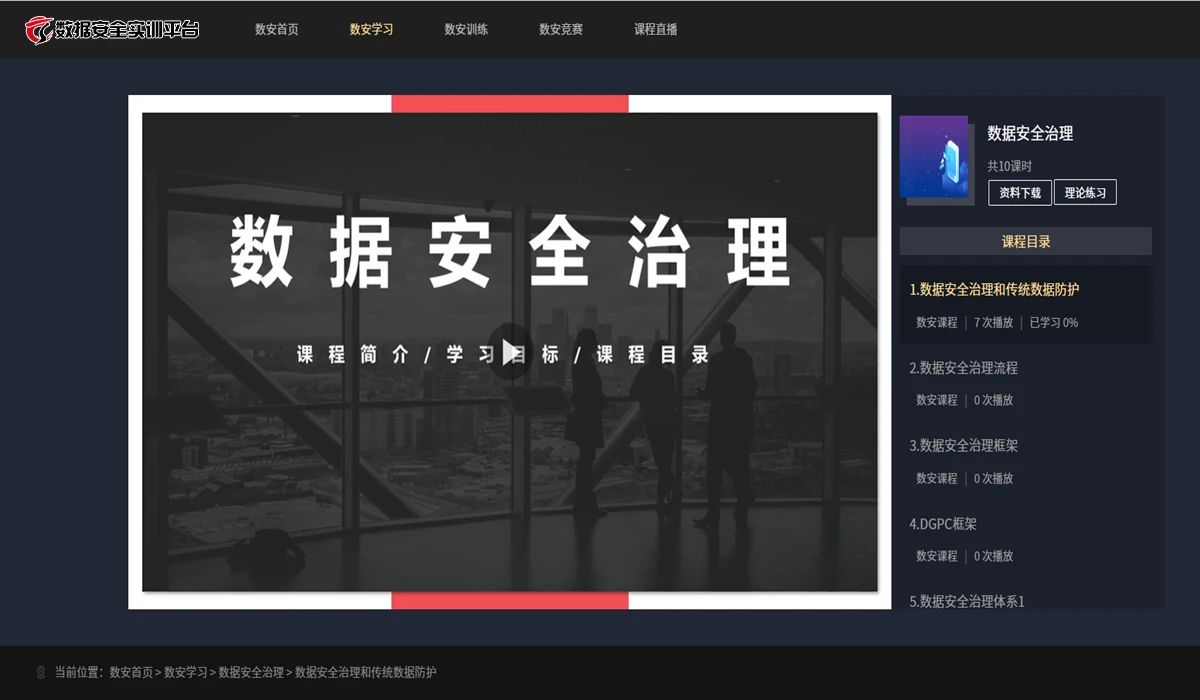
Task: Play the course video
Action: (510, 351)
